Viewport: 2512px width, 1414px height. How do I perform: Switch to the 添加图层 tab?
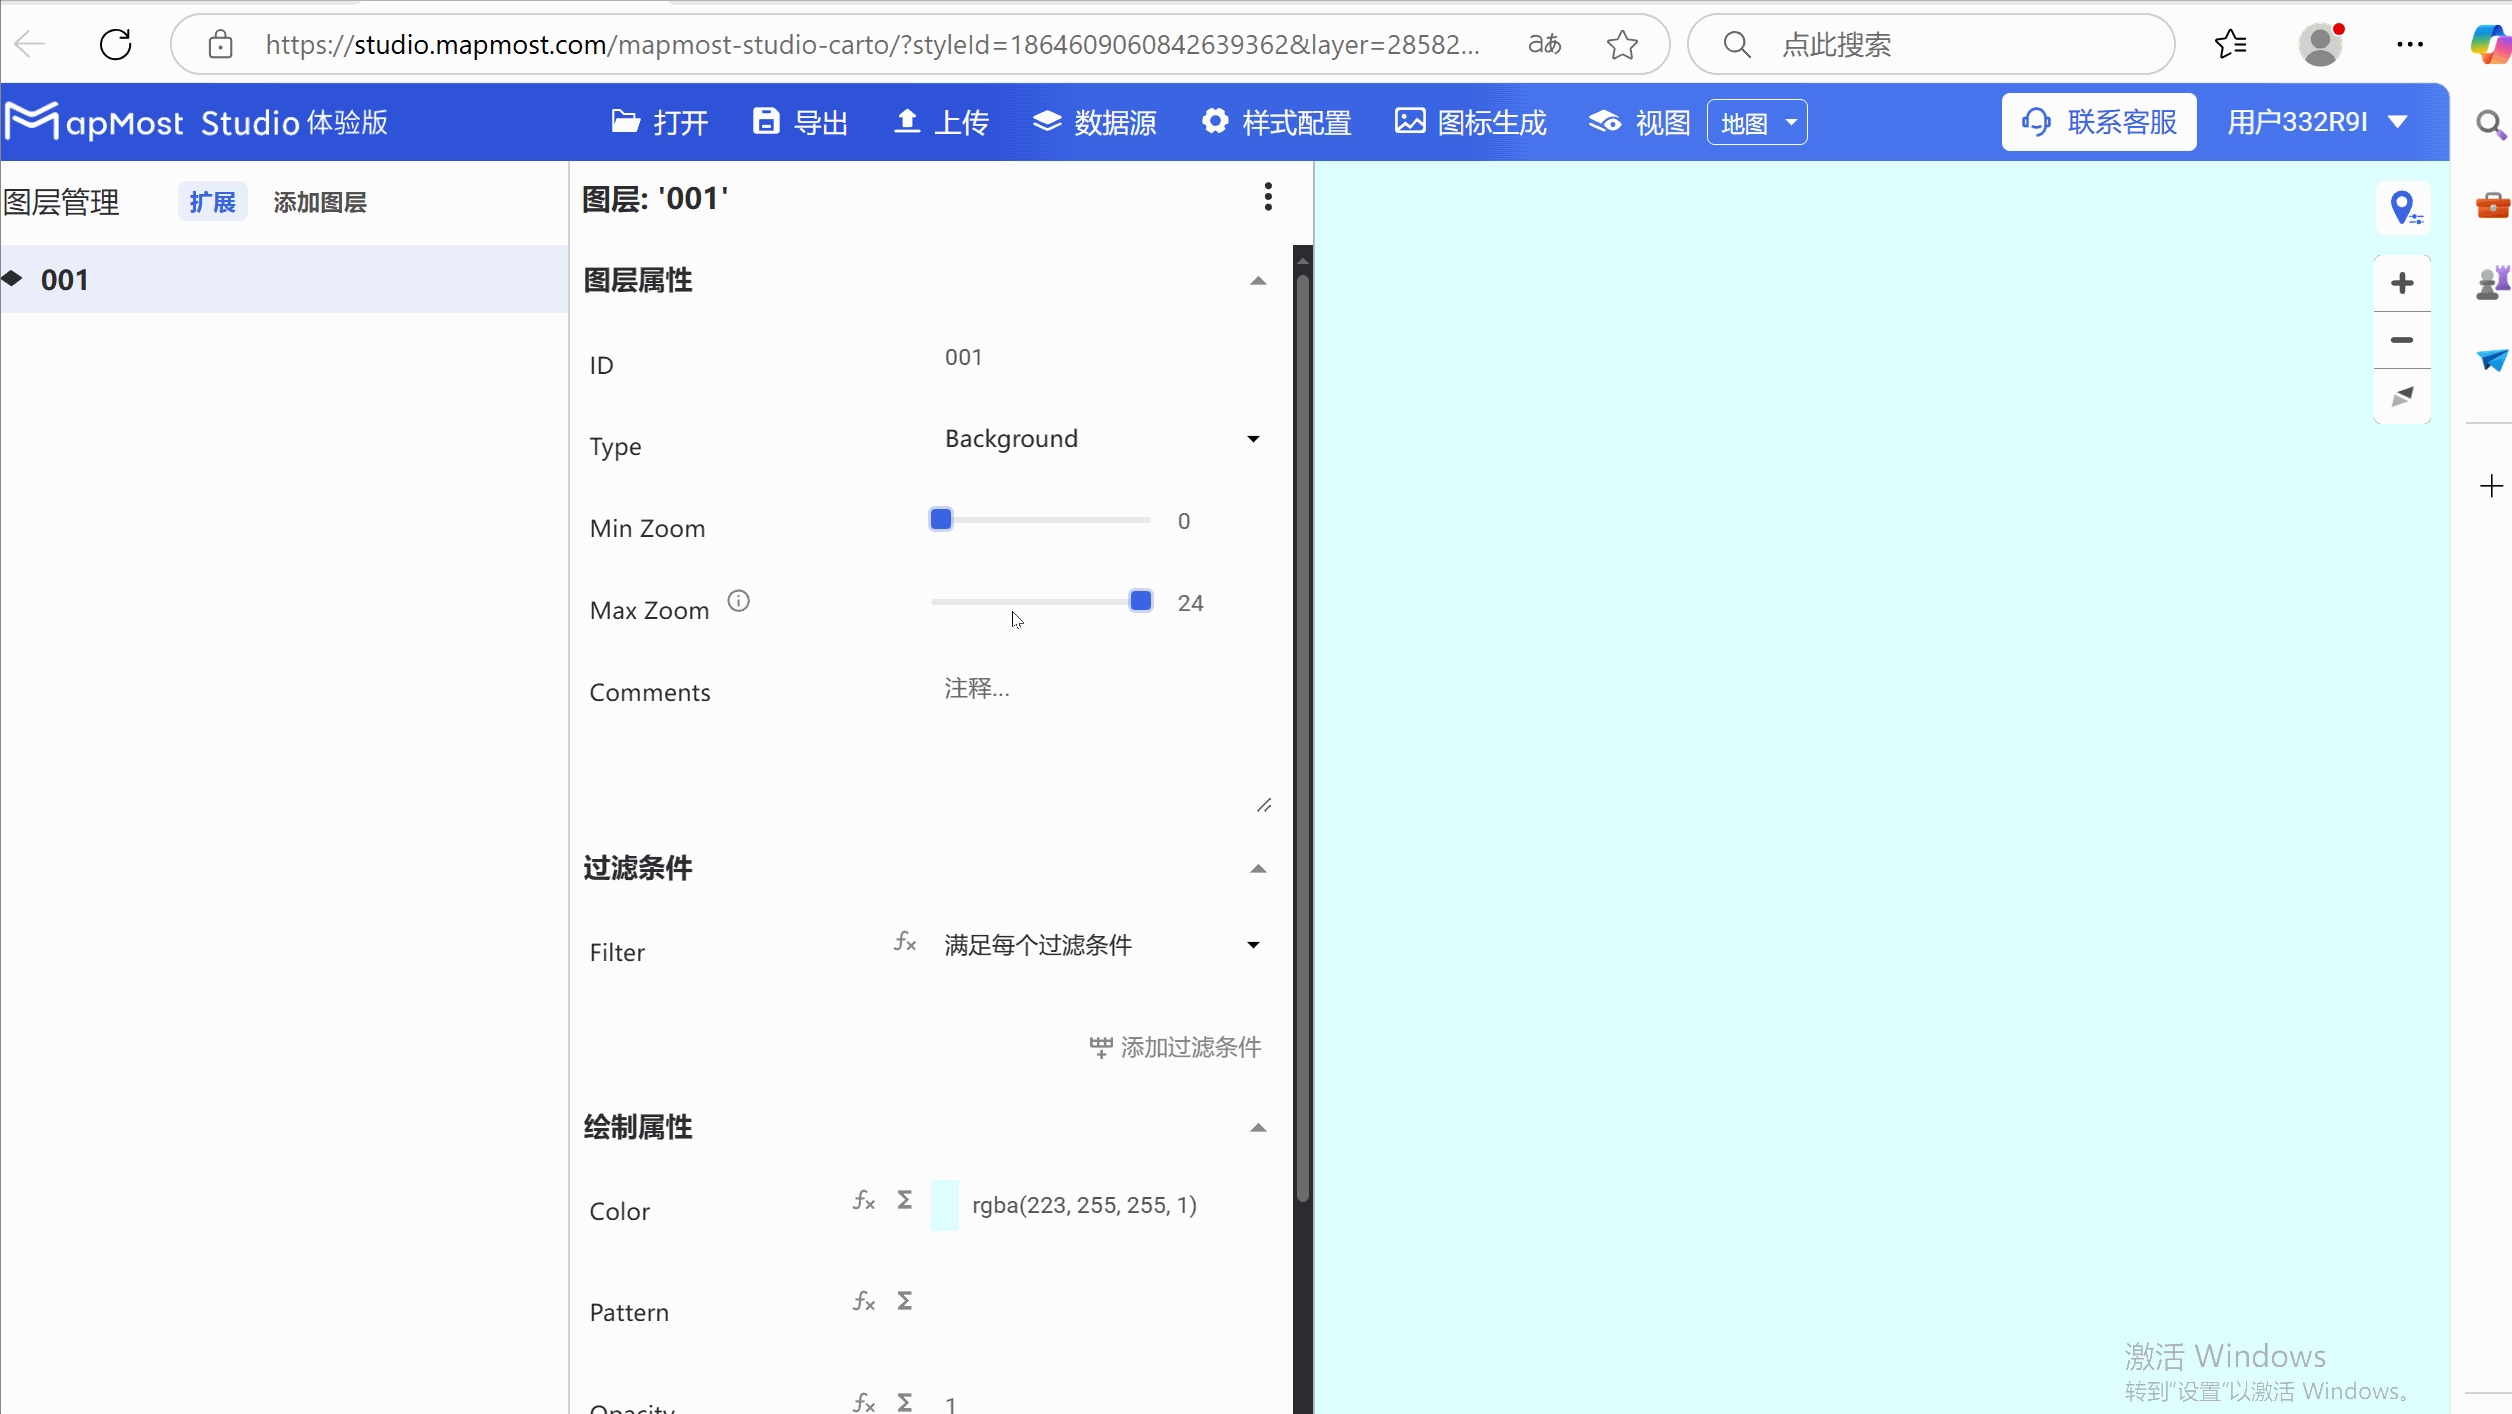click(x=319, y=201)
